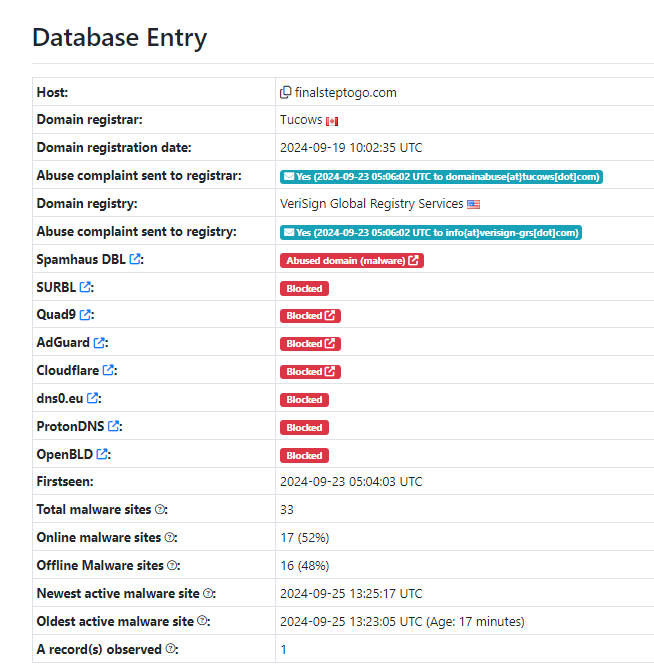Click the Firstseen: label

(x=65, y=481)
